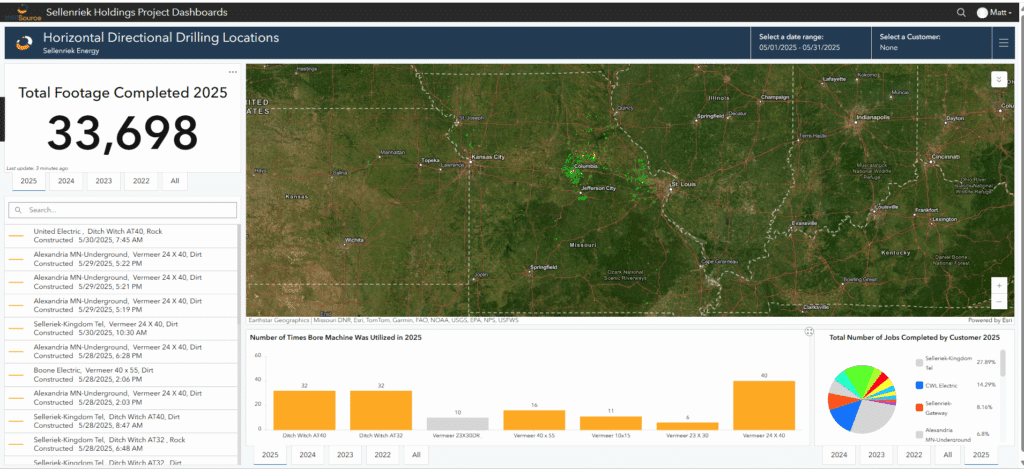Image resolution: width=1024 pixels, height=469 pixels.
Task: Select the 2022 tab under total footage
Action: [141, 181]
